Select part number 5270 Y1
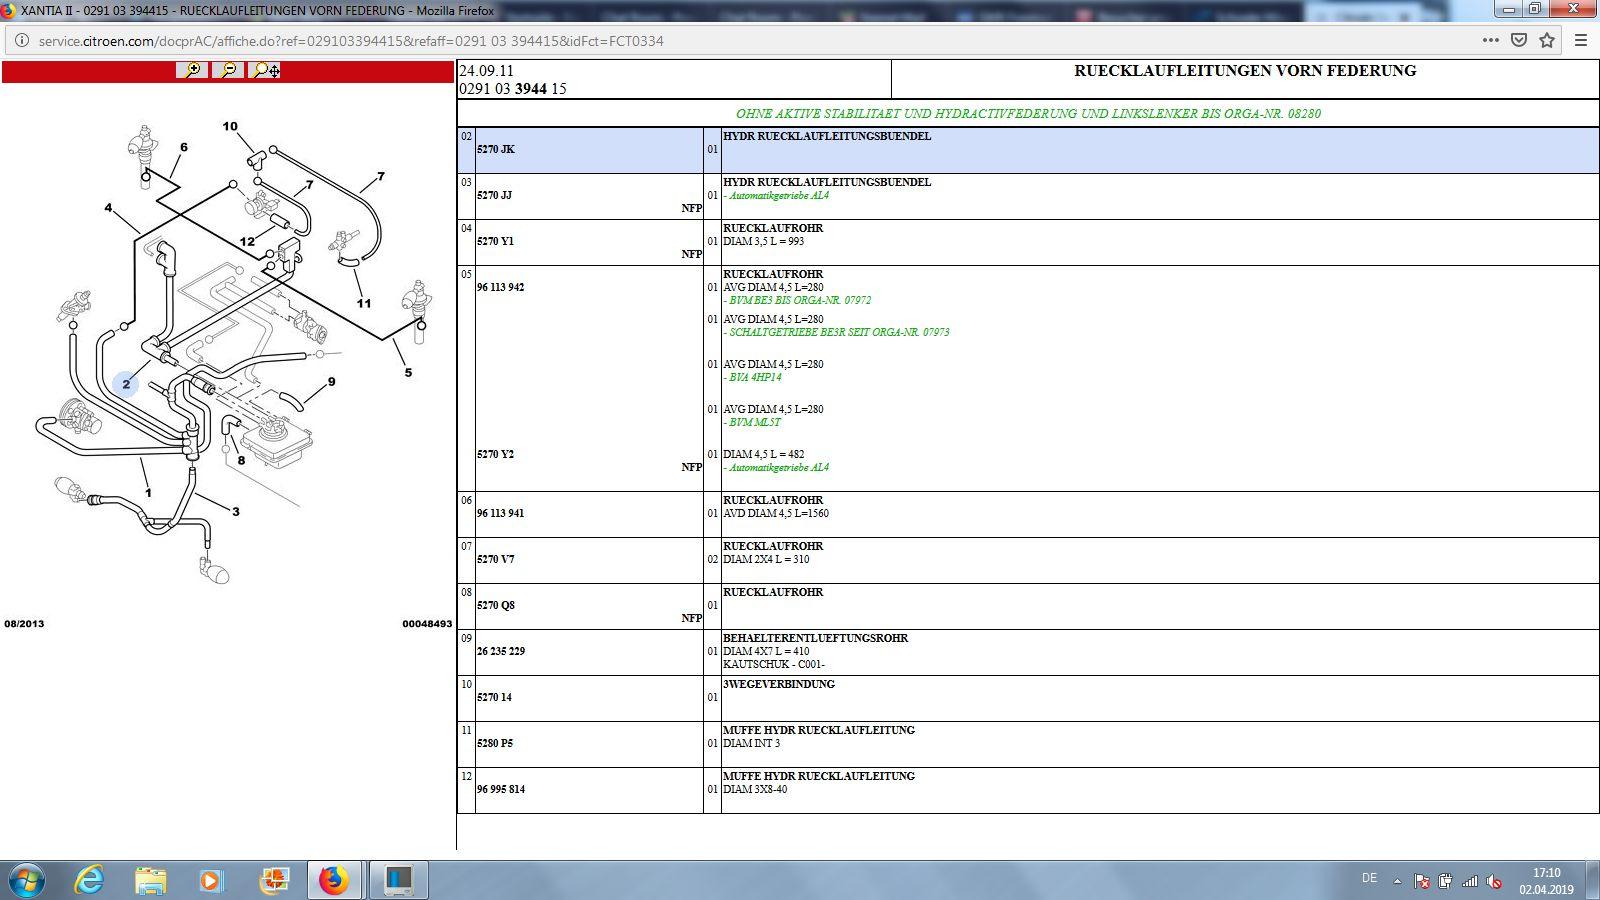This screenshot has width=1600, height=900. point(495,241)
